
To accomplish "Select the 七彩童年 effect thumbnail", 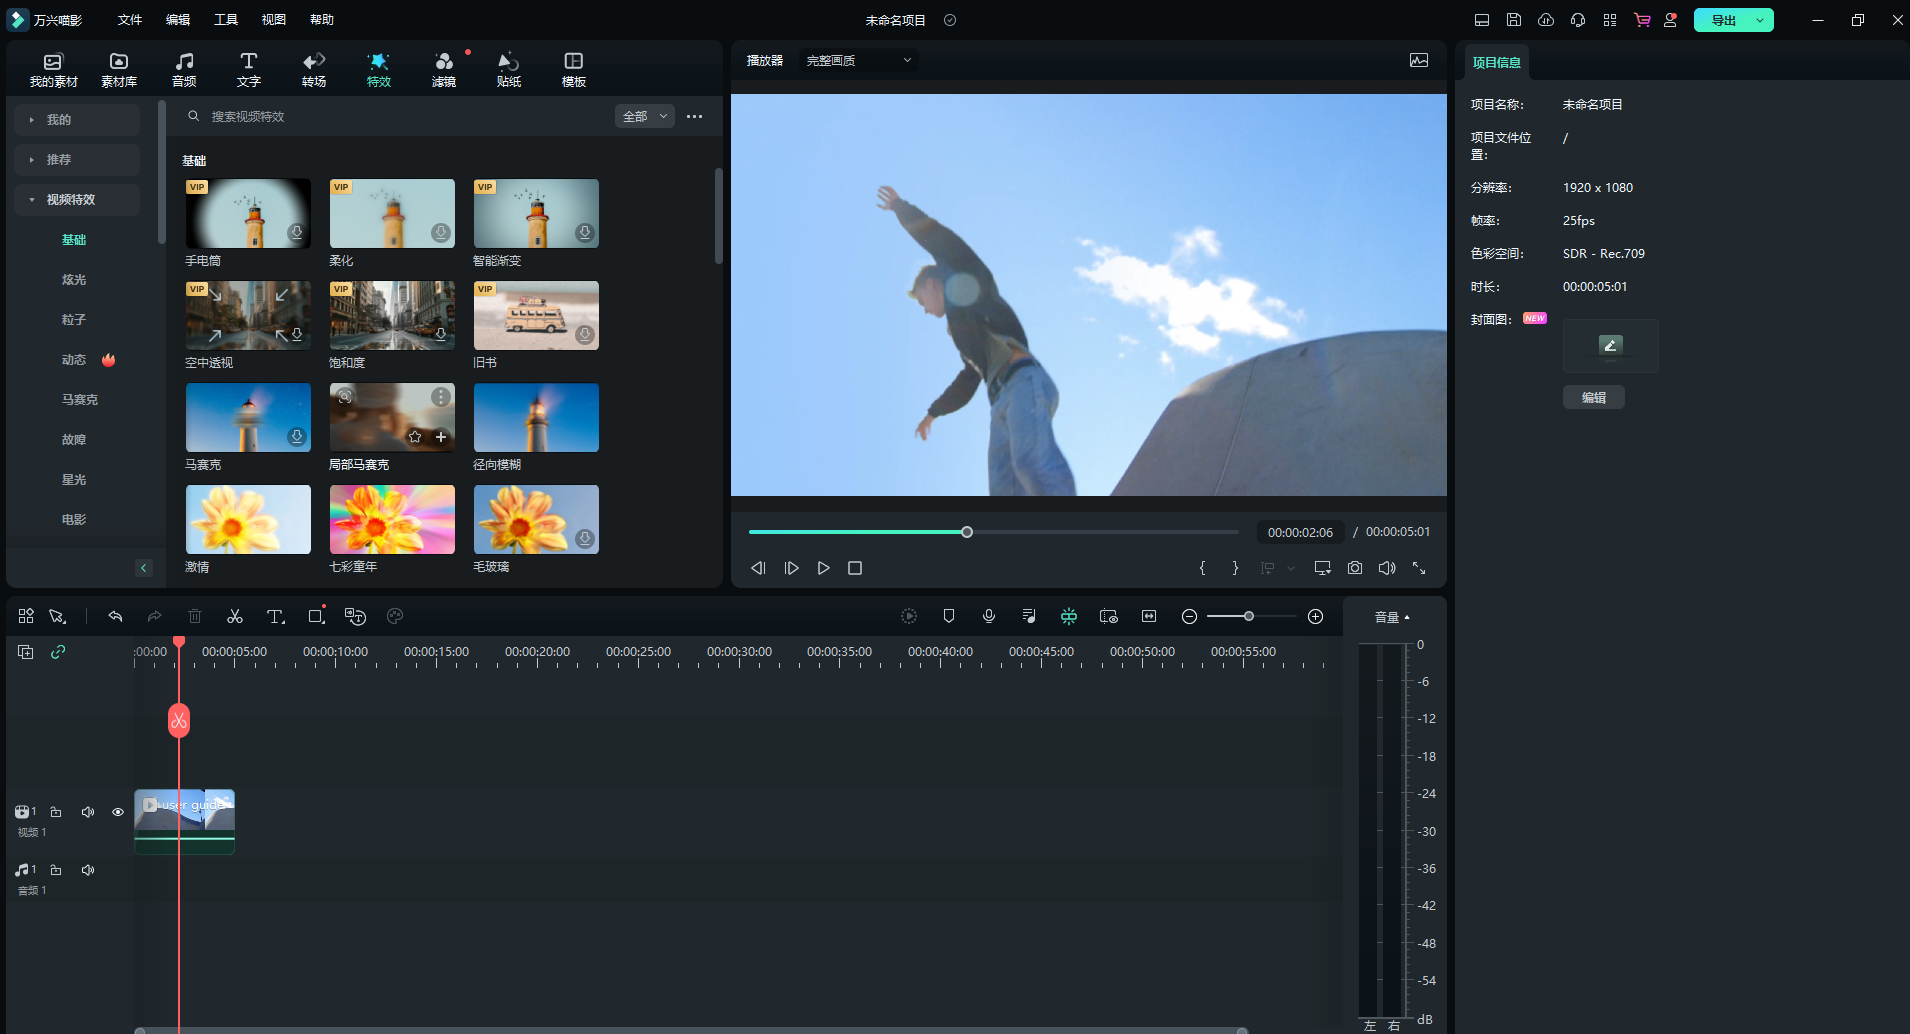I will pyautogui.click(x=392, y=520).
